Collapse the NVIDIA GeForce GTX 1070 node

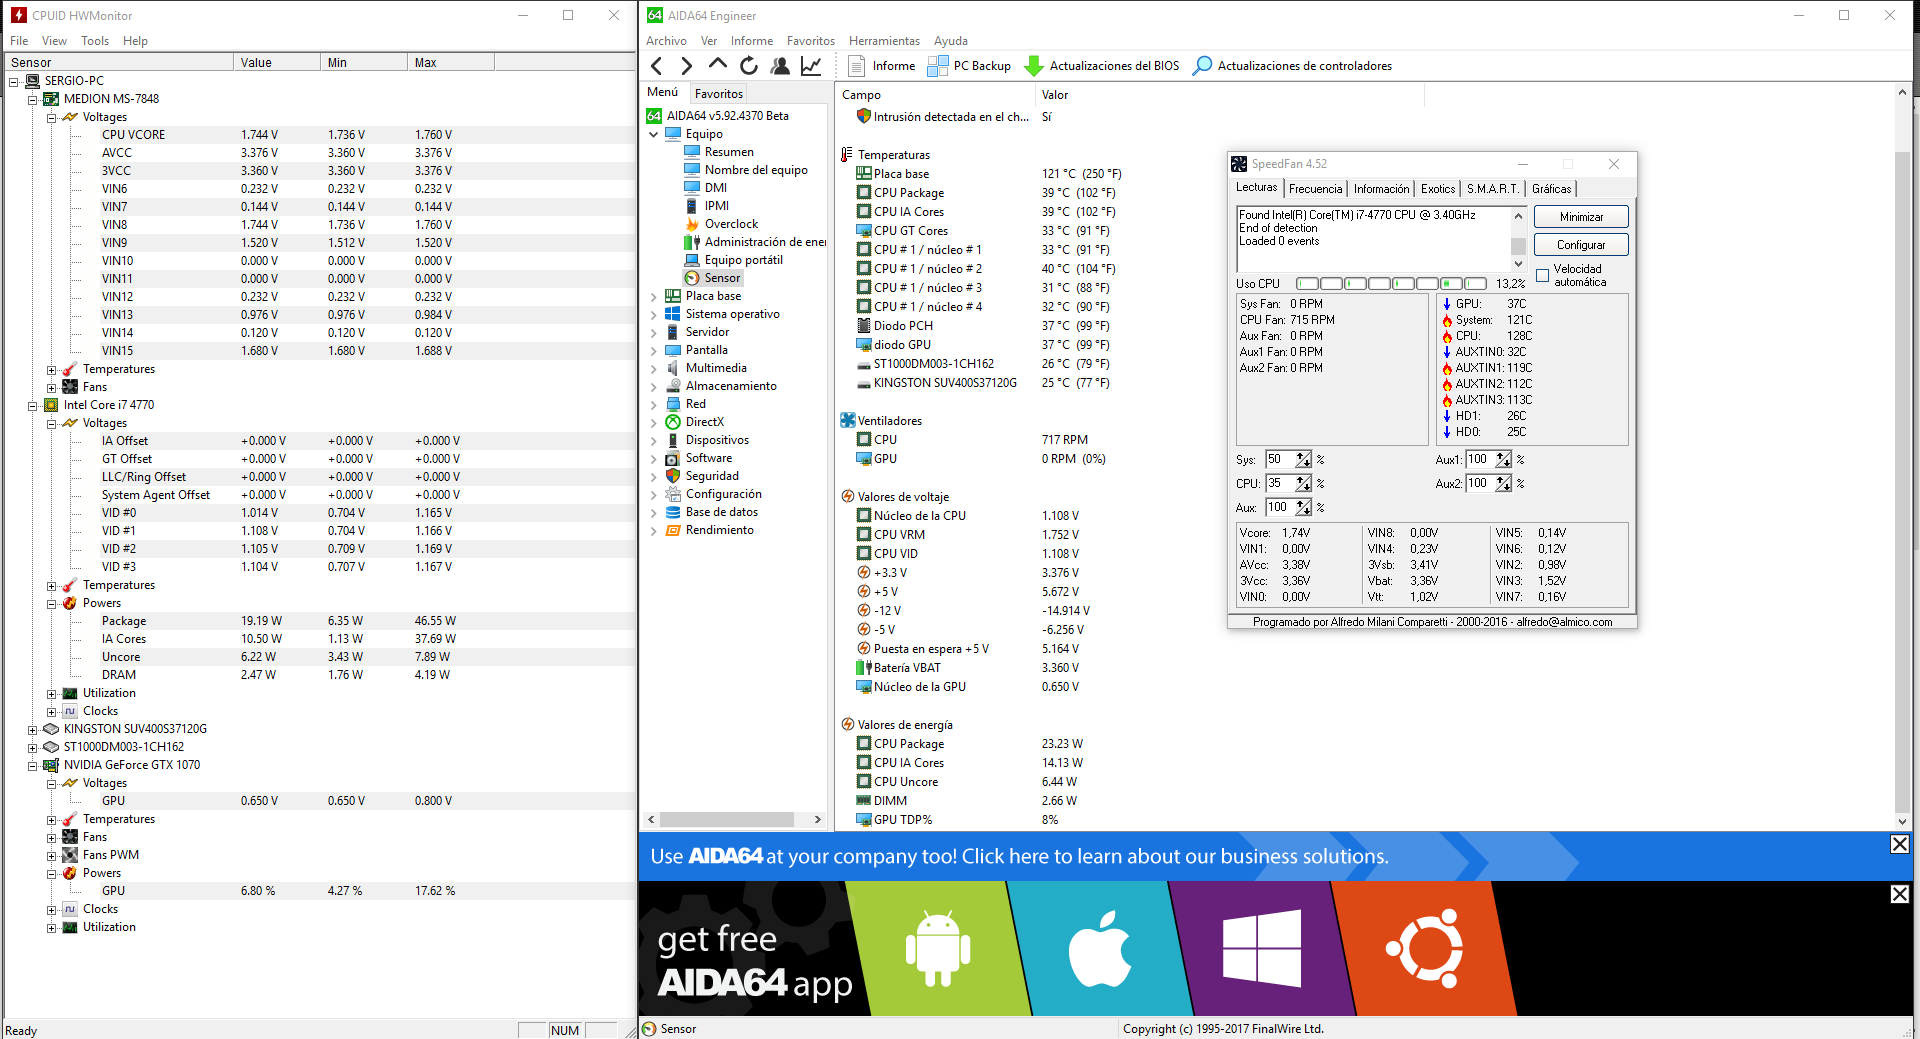point(32,766)
